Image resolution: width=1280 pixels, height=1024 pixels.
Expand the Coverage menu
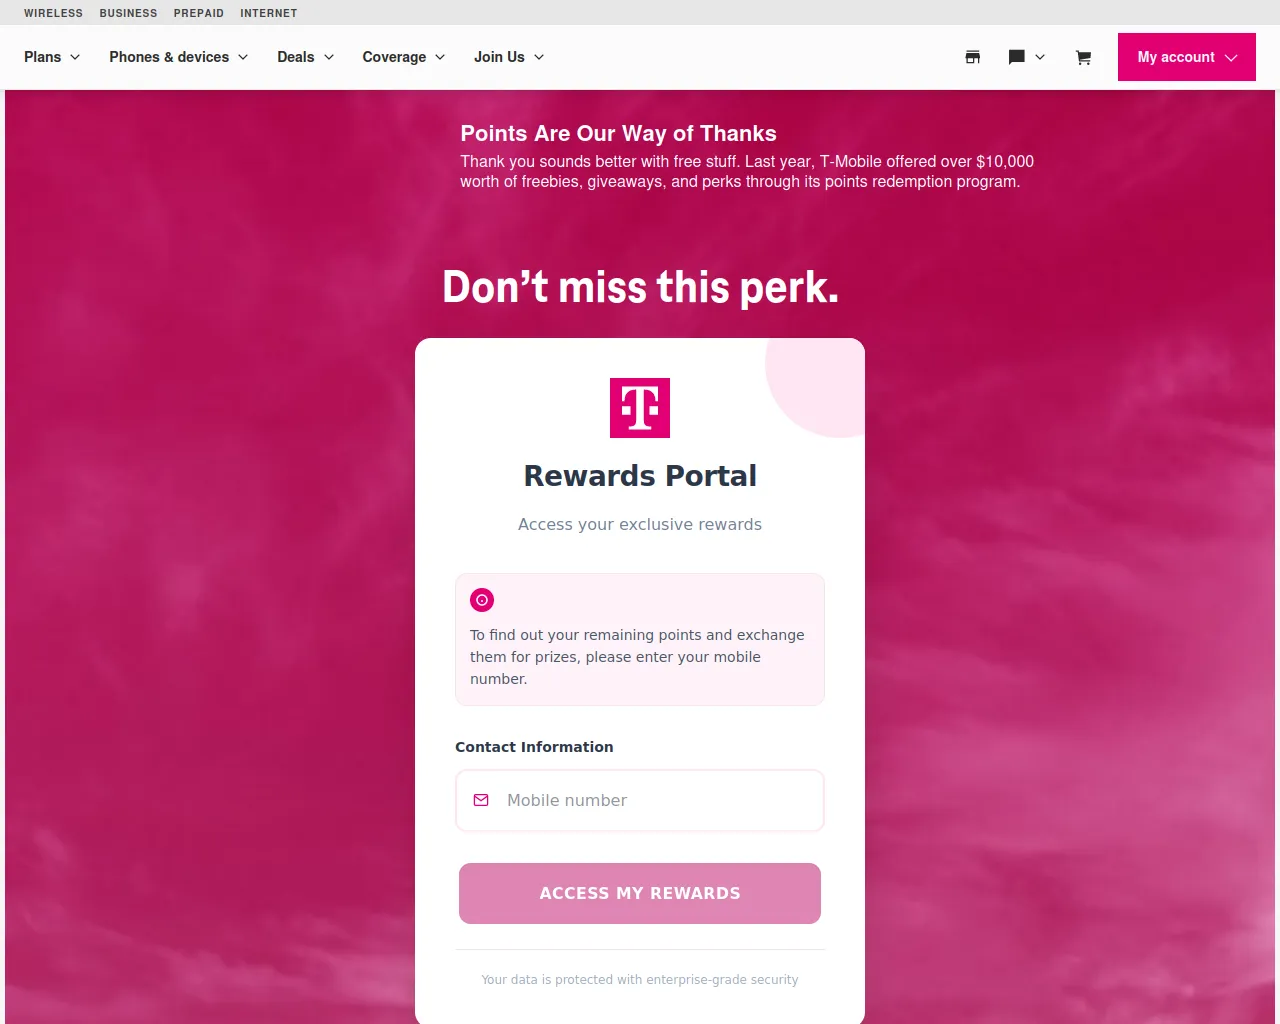click(x=403, y=57)
